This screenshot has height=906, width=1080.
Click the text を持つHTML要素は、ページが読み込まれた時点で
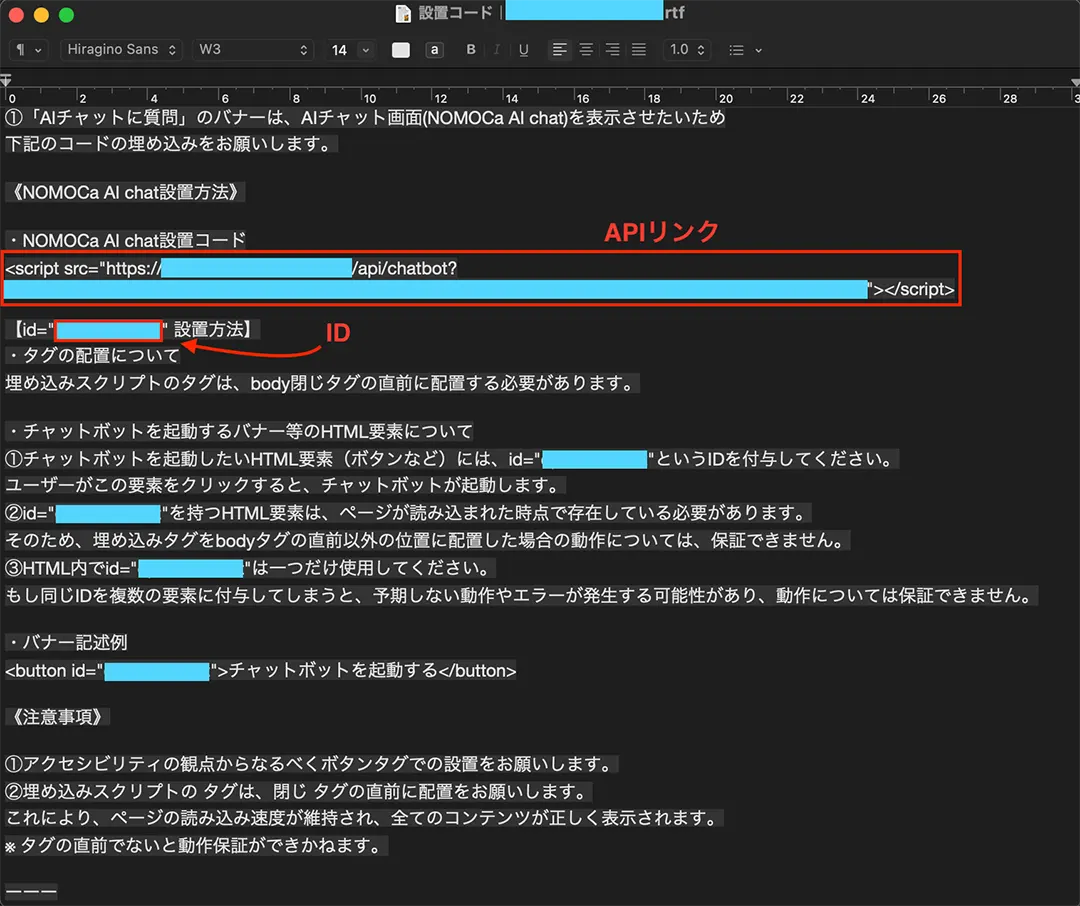(488, 513)
